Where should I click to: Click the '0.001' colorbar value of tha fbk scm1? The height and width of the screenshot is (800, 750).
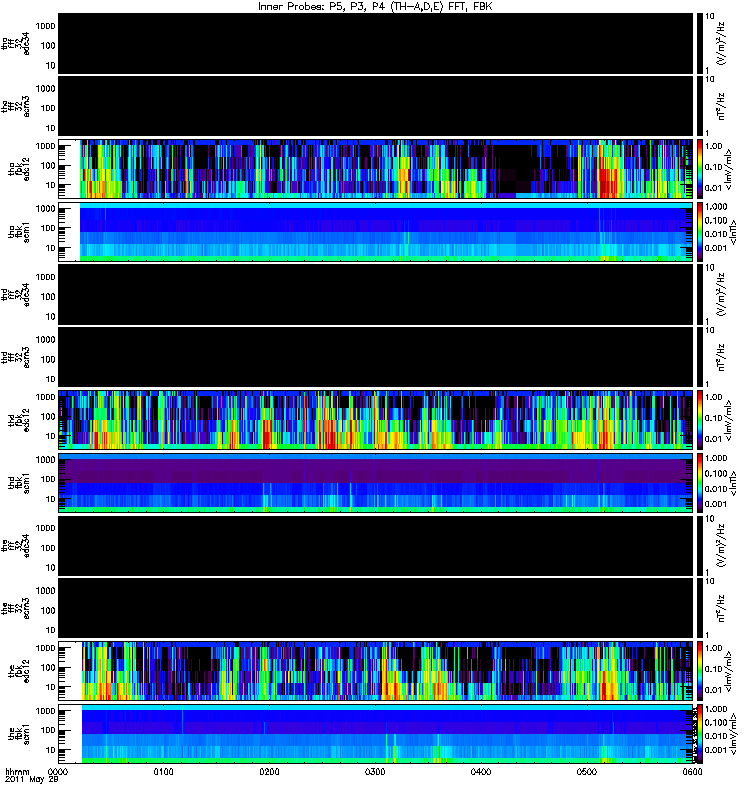tap(716, 248)
